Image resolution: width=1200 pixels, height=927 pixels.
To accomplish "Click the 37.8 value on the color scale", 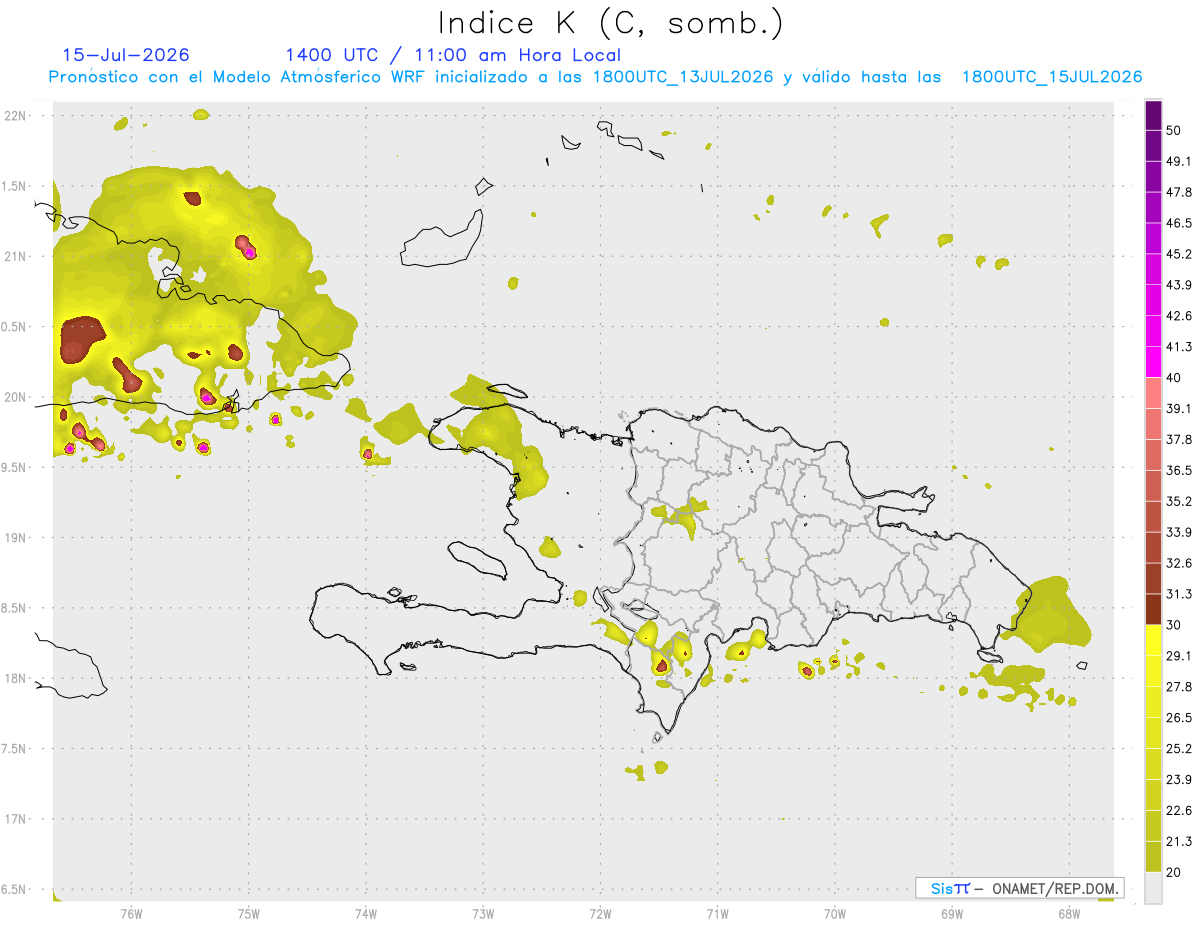I will 1179,439.
